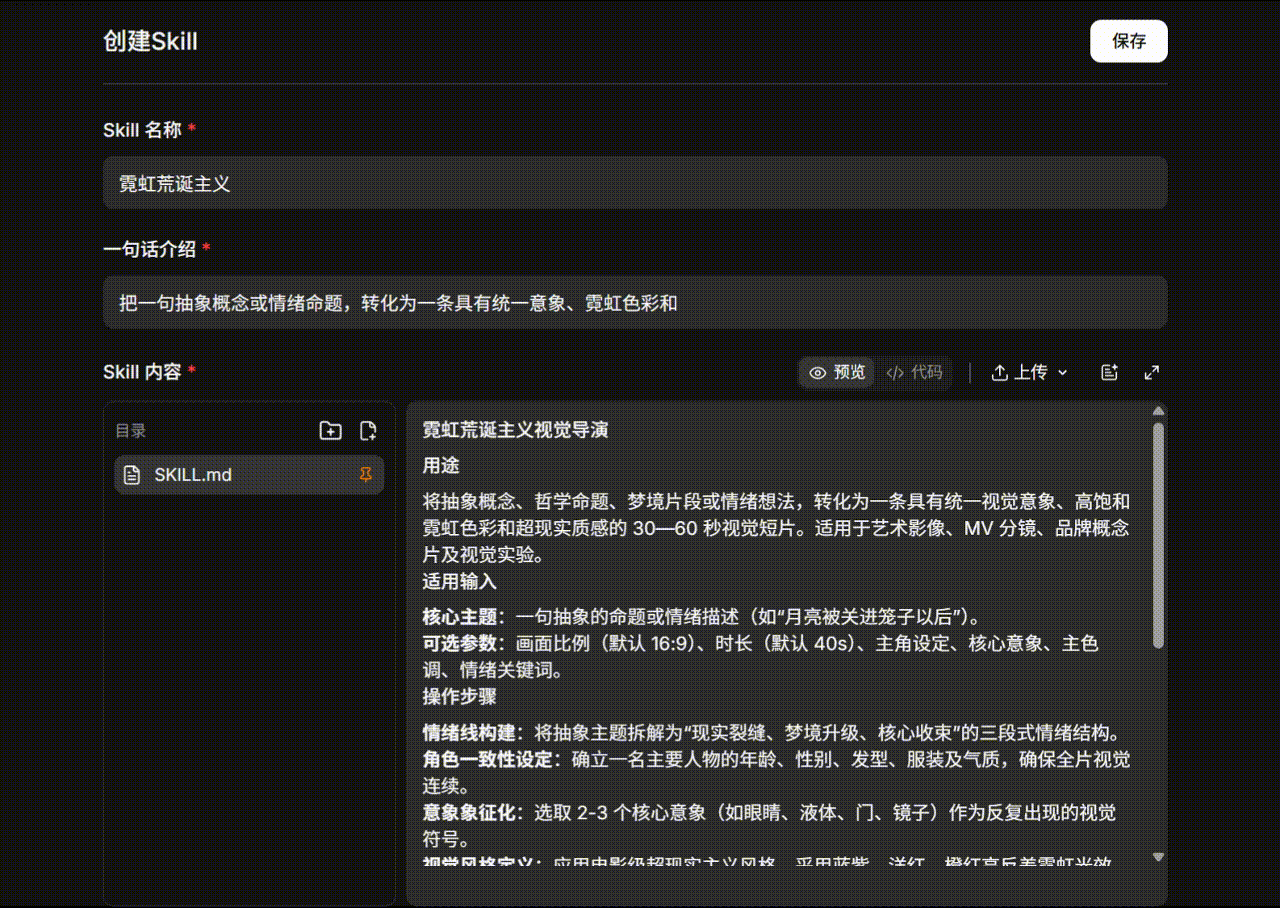Click the 目录 panel label
Image resolution: width=1280 pixels, height=908 pixels.
tap(130, 431)
